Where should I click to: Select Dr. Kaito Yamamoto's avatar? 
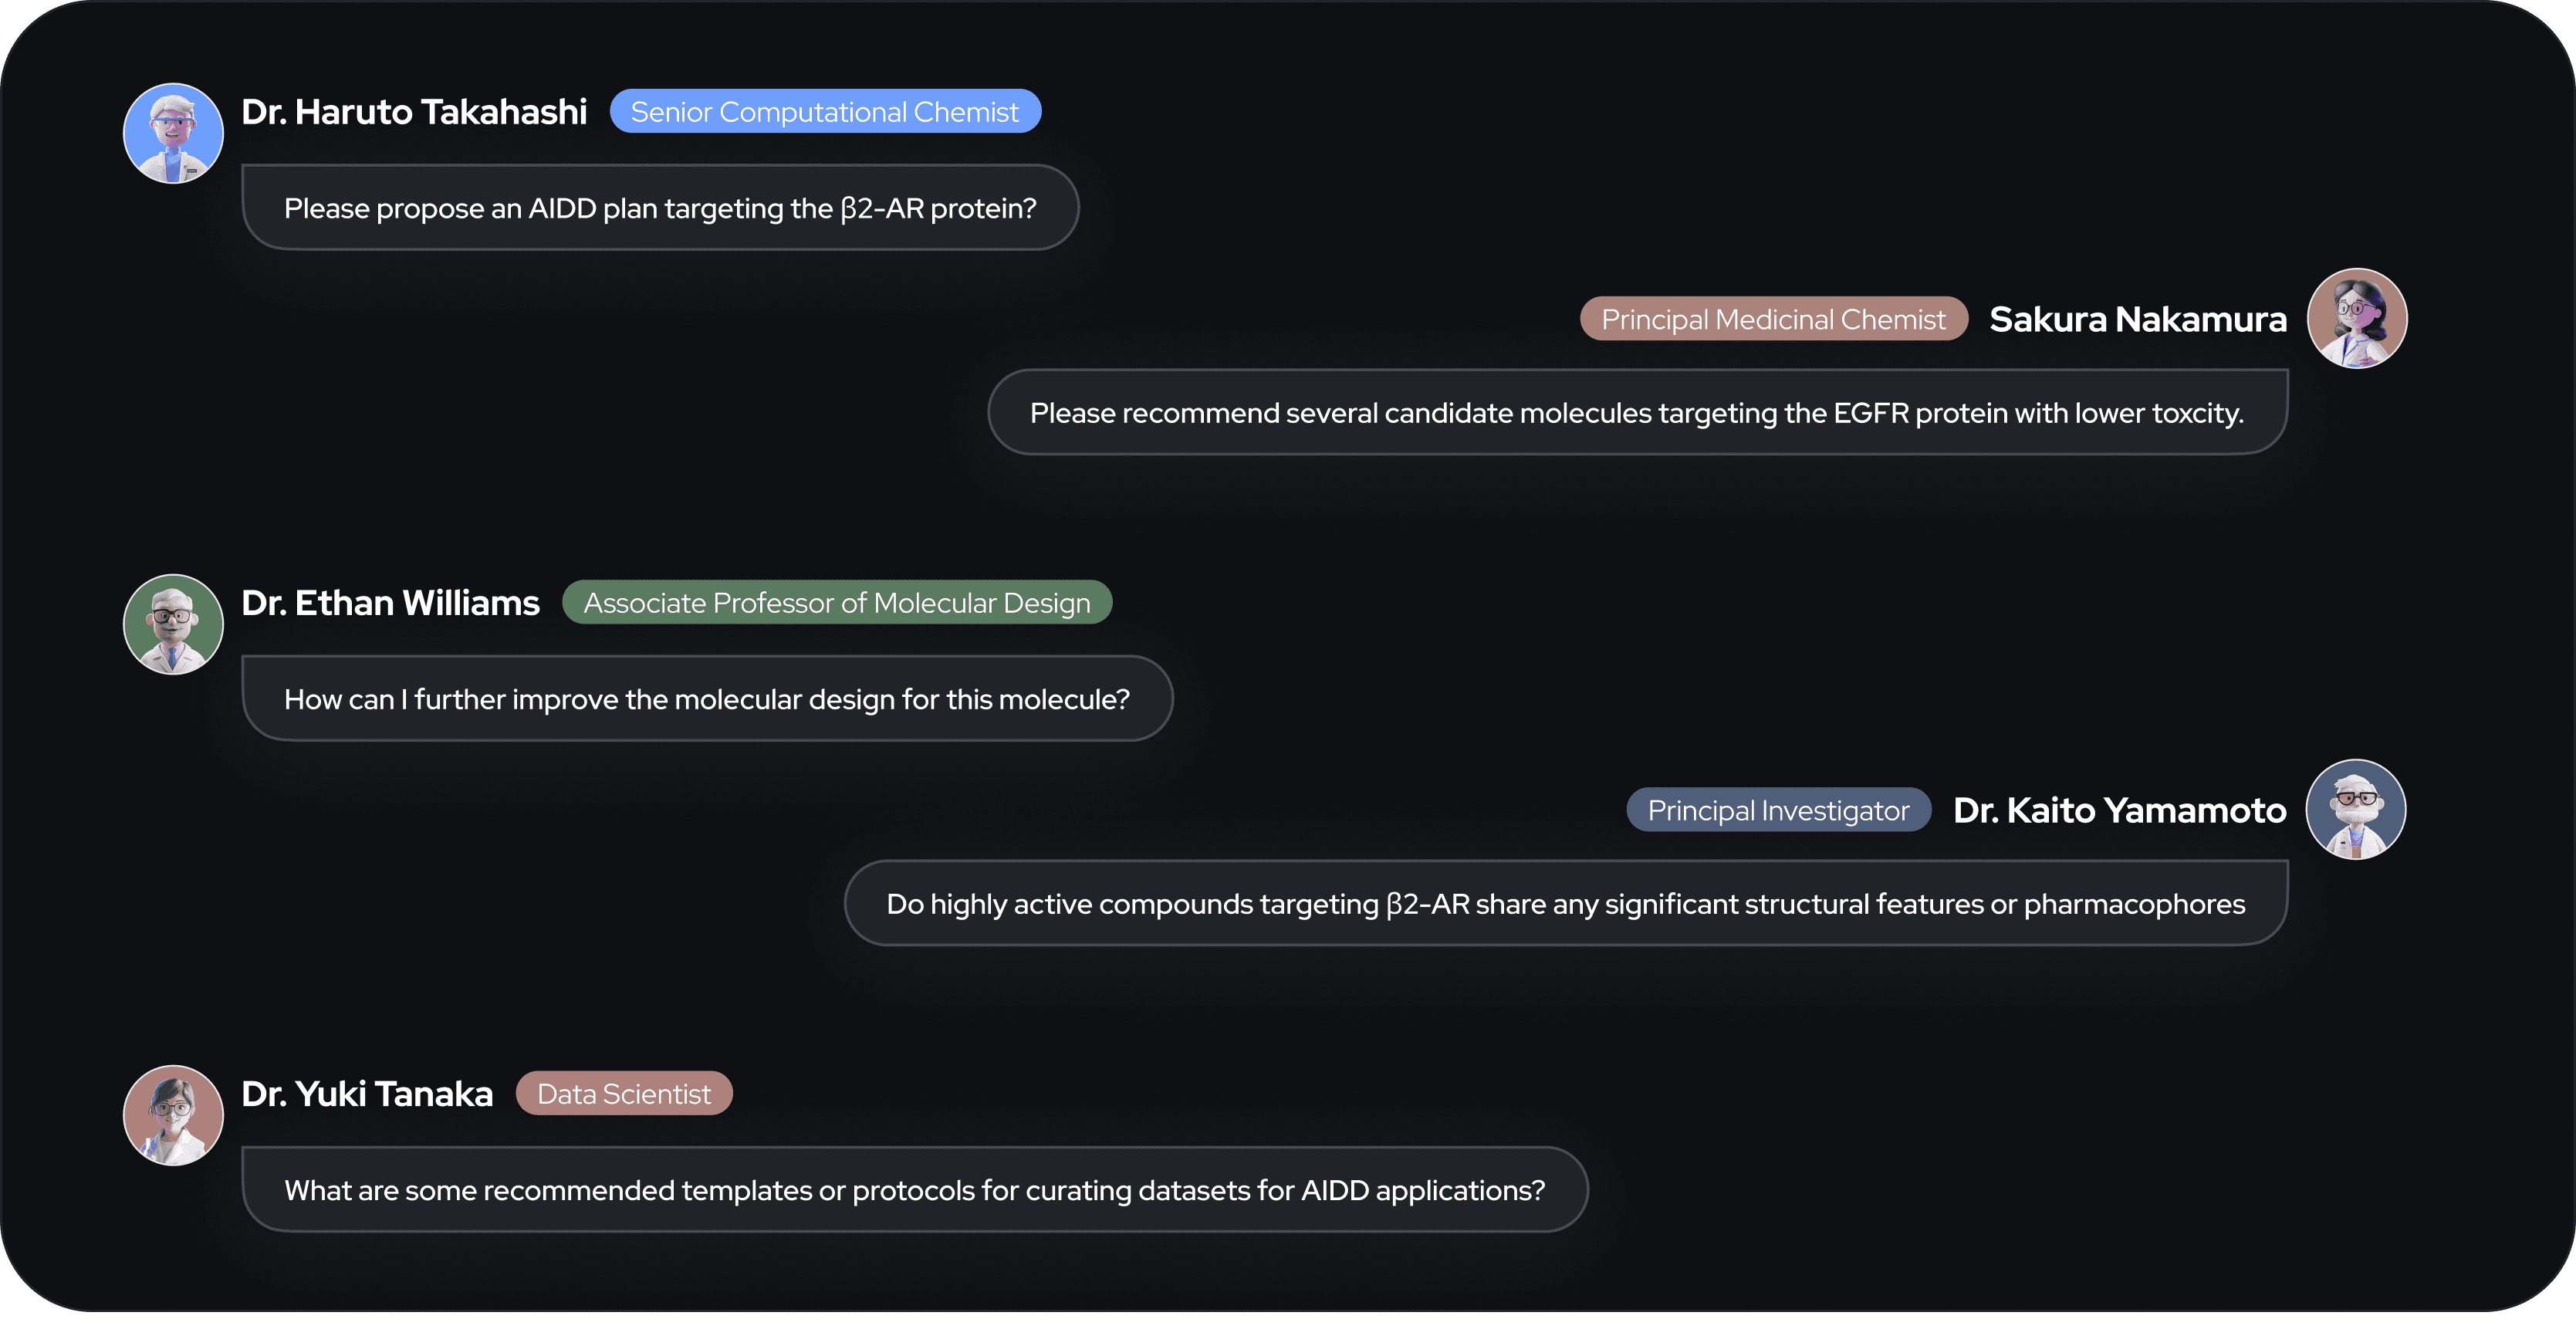pyautogui.click(x=2355, y=809)
